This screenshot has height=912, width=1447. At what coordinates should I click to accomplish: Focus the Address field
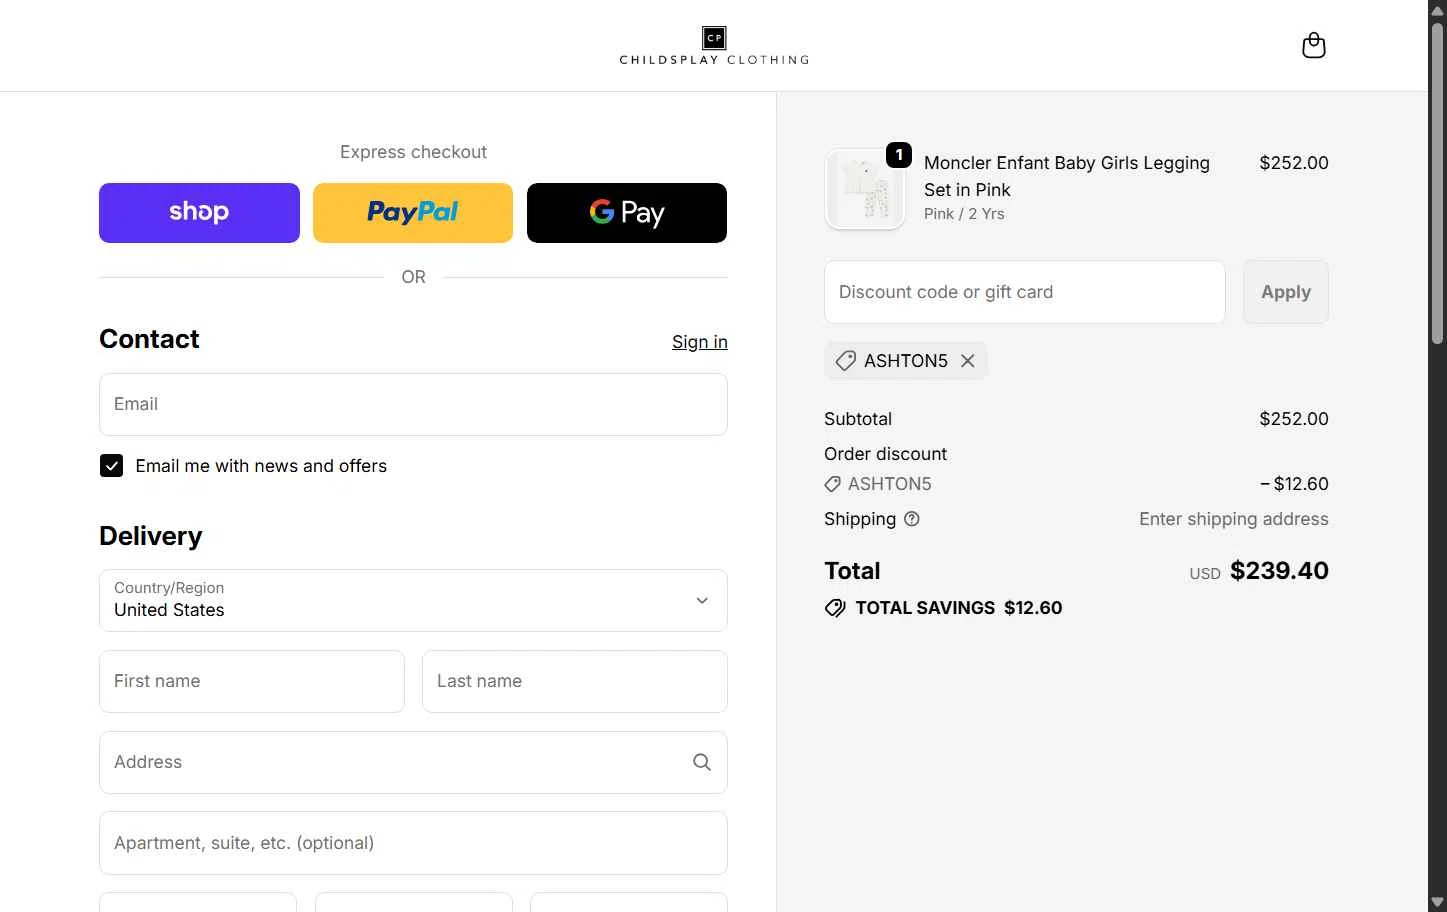point(413,762)
